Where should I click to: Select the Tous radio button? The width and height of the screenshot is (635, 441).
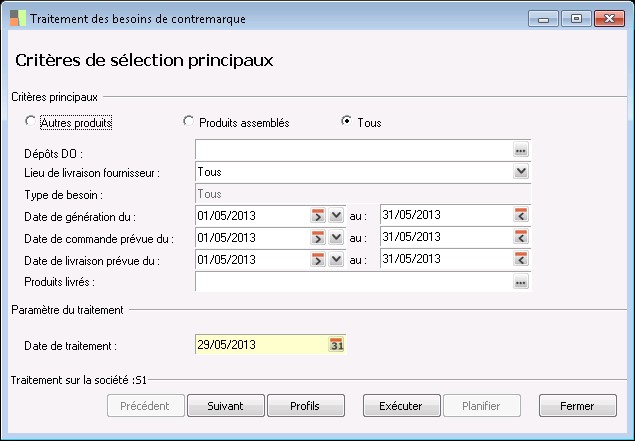pyautogui.click(x=346, y=122)
